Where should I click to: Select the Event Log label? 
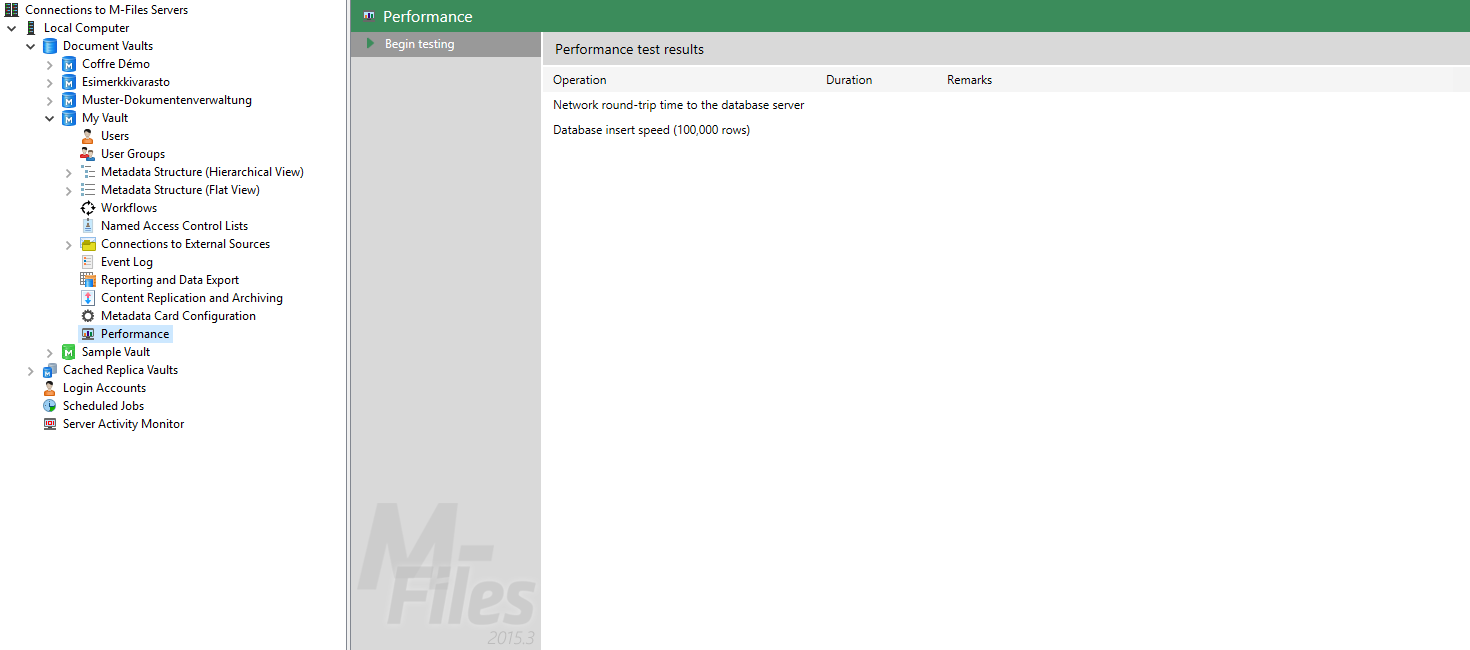(127, 262)
